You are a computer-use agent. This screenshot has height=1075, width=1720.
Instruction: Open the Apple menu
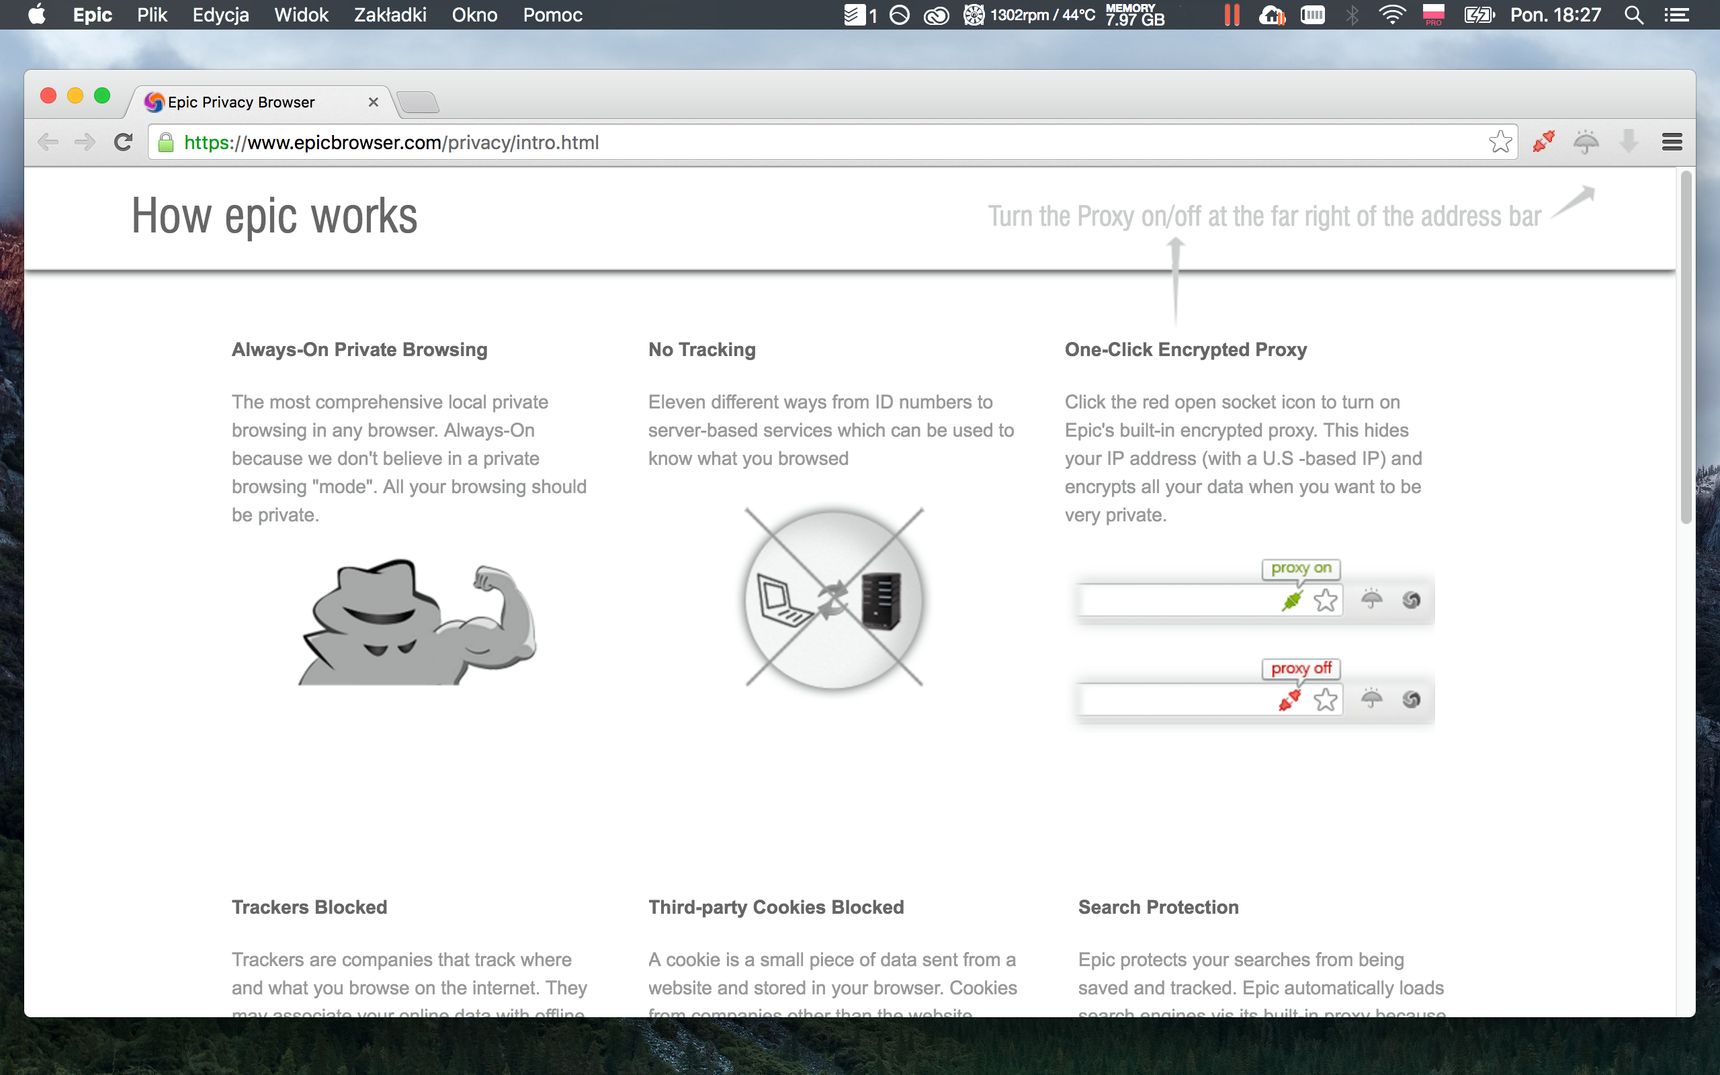point(36,14)
